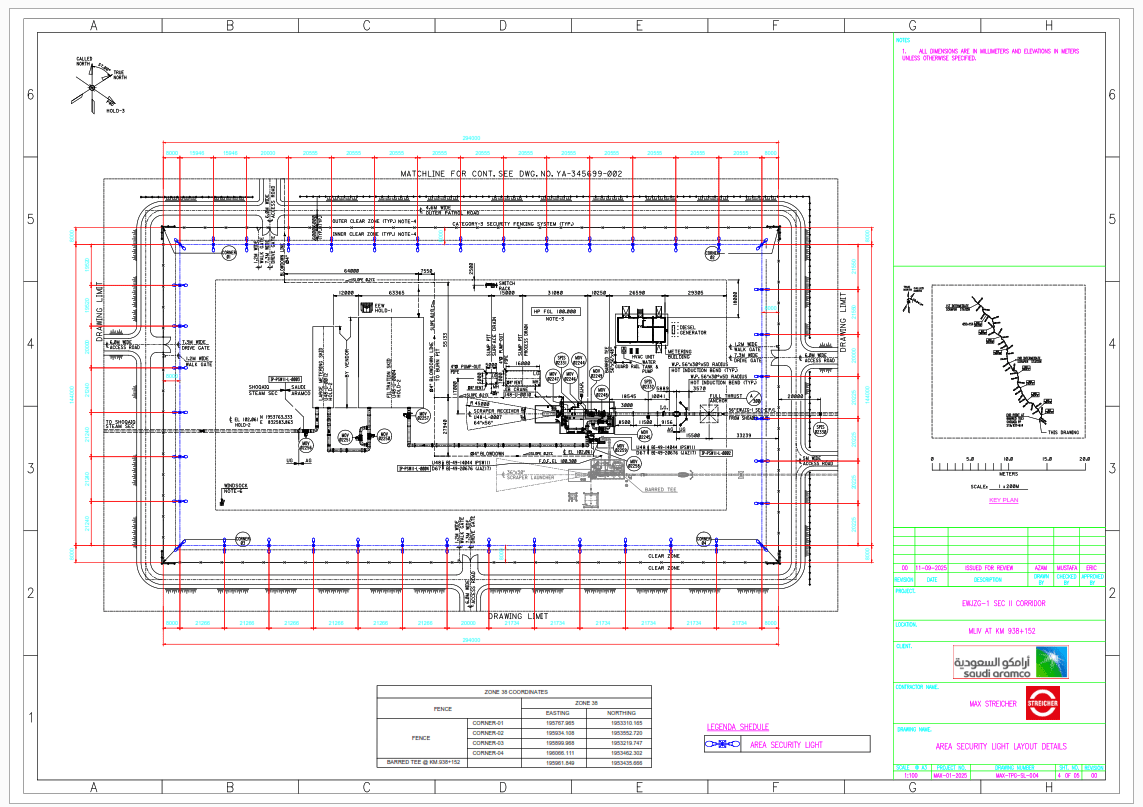
Task: Click the NORTHING column header
Action: click(x=622, y=712)
